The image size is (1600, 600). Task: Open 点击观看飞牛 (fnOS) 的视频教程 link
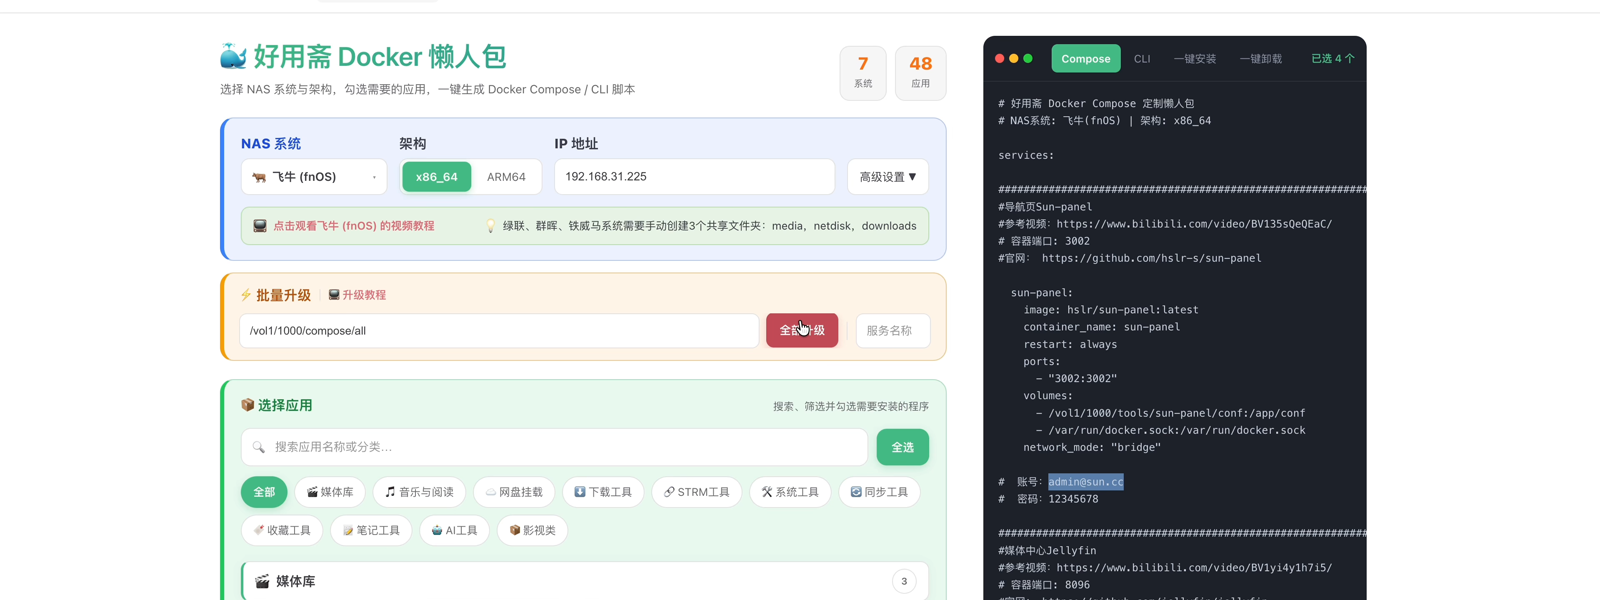[354, 226]
